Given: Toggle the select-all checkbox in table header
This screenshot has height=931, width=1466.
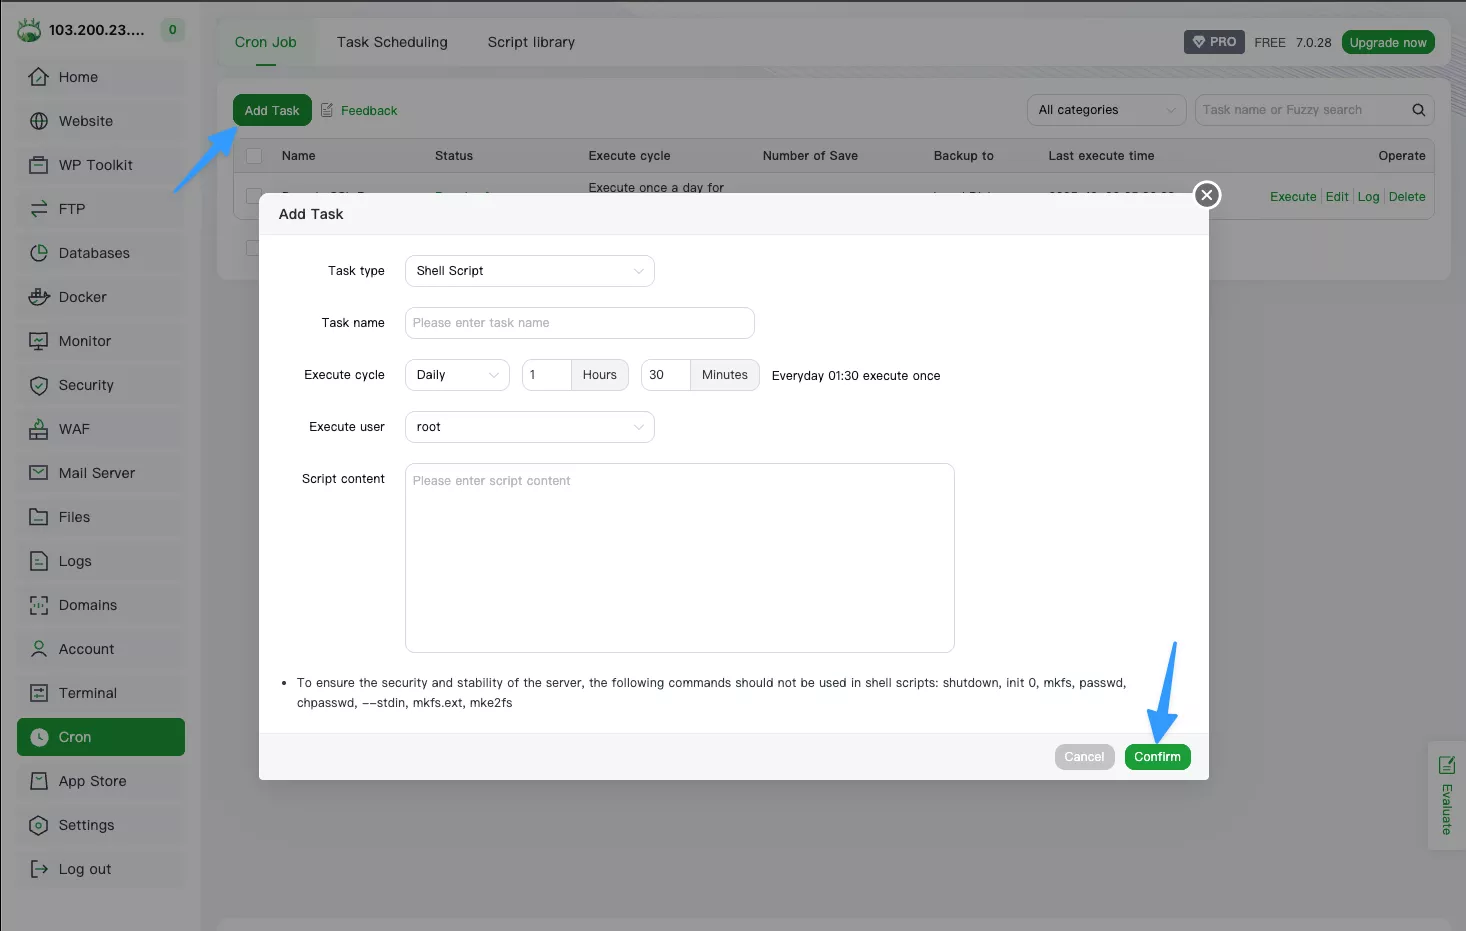Looking at the screenshot, I should [x=254, y=156].
